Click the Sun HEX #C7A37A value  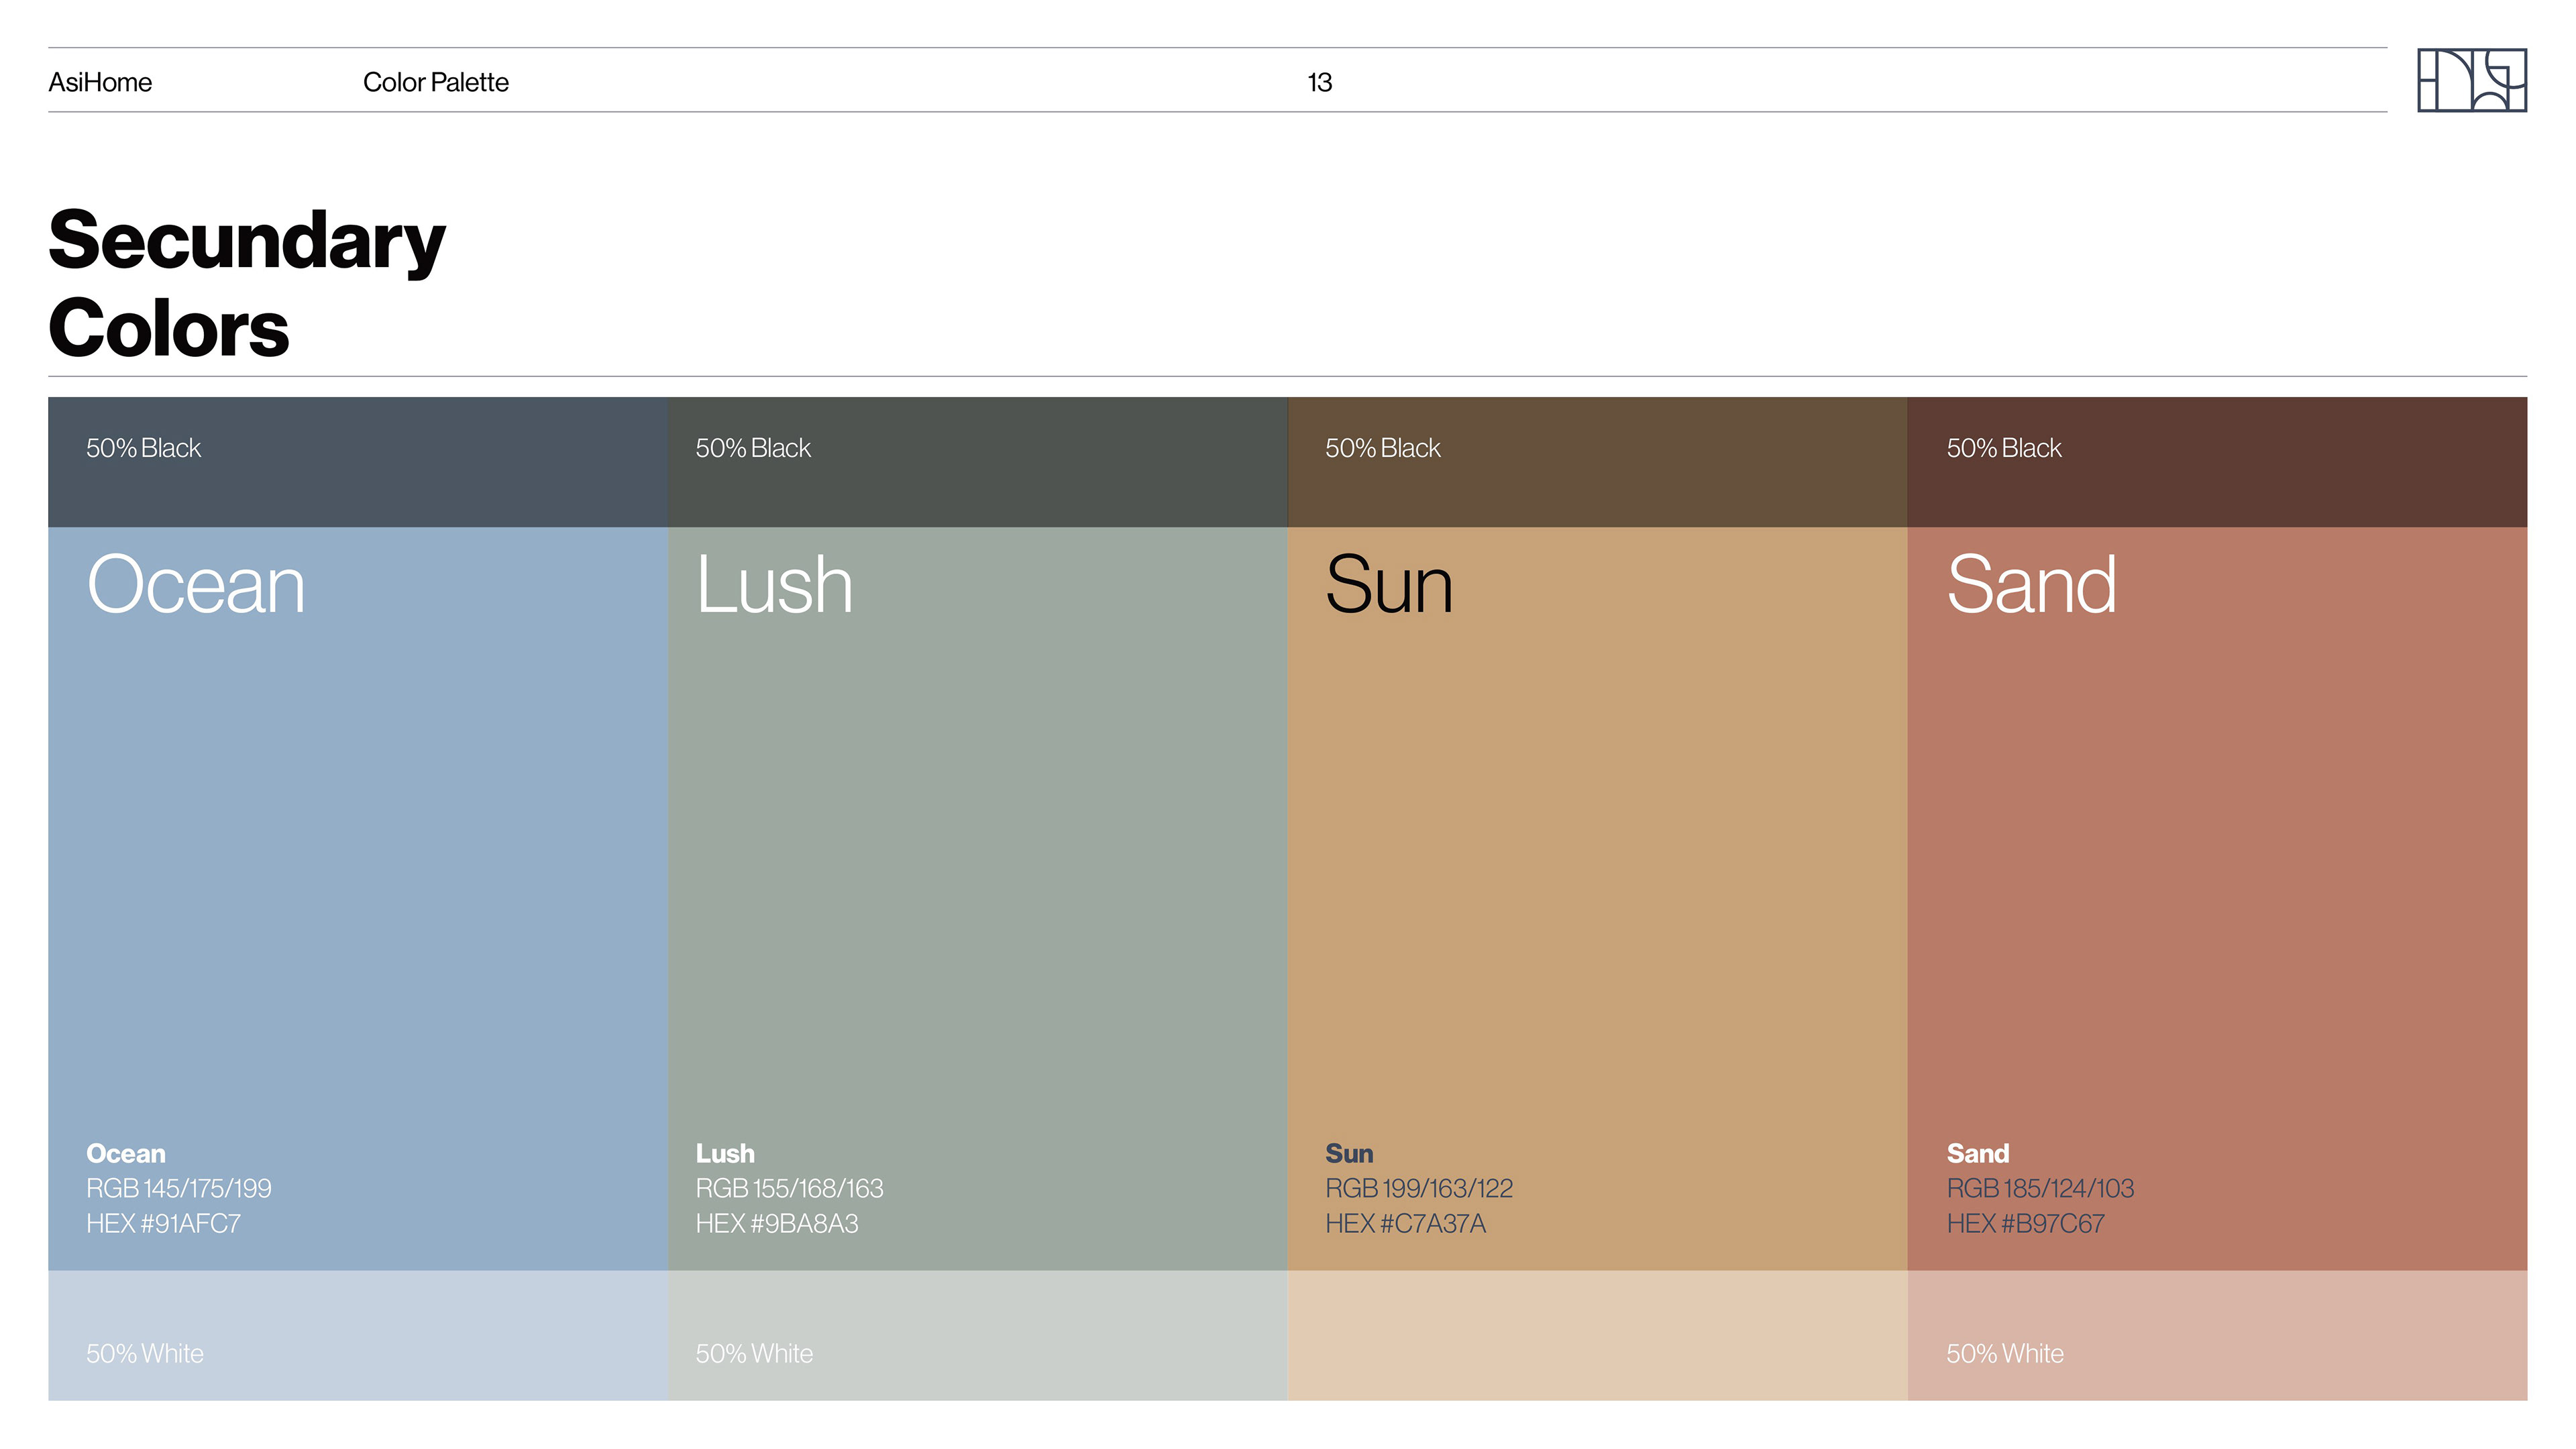[1405, 1223]
